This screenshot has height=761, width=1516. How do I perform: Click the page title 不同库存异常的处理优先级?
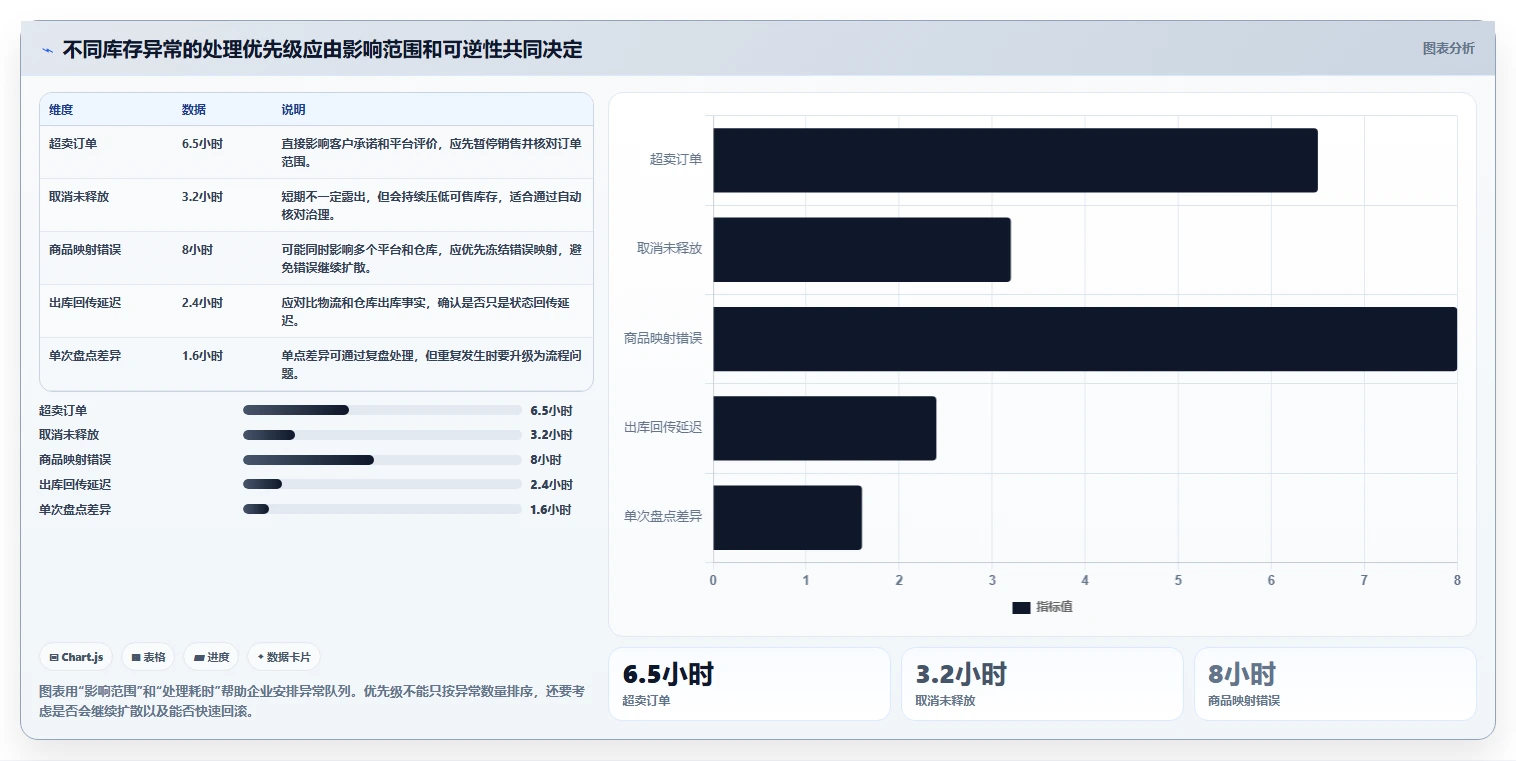(322, 49)
